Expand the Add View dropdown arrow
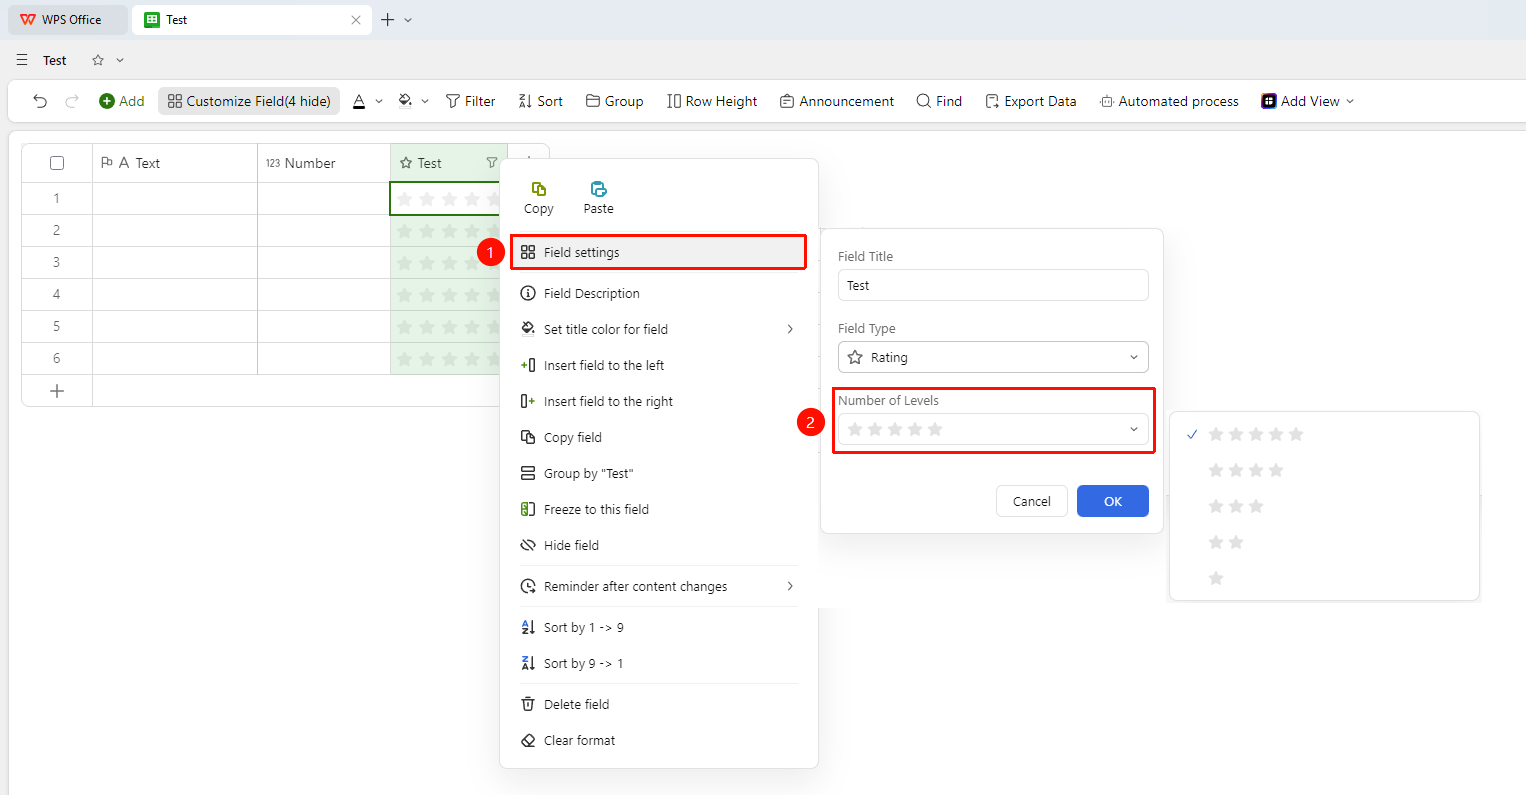1526x795 pixels. point(1350,101)
